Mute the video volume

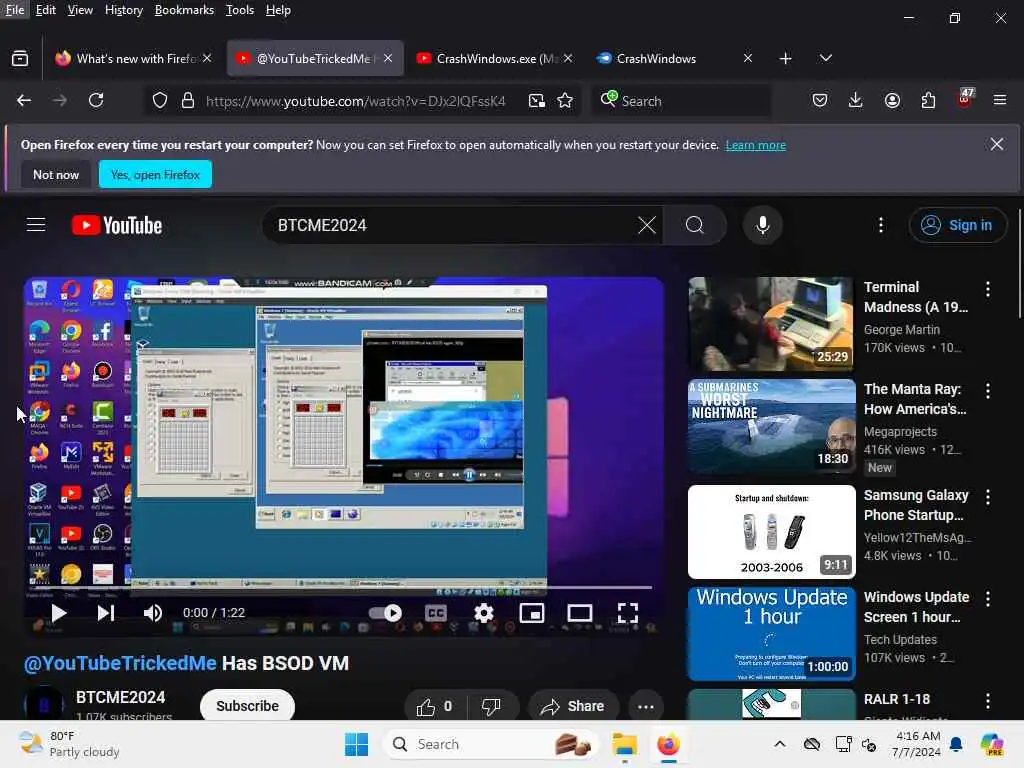[153, 613]
